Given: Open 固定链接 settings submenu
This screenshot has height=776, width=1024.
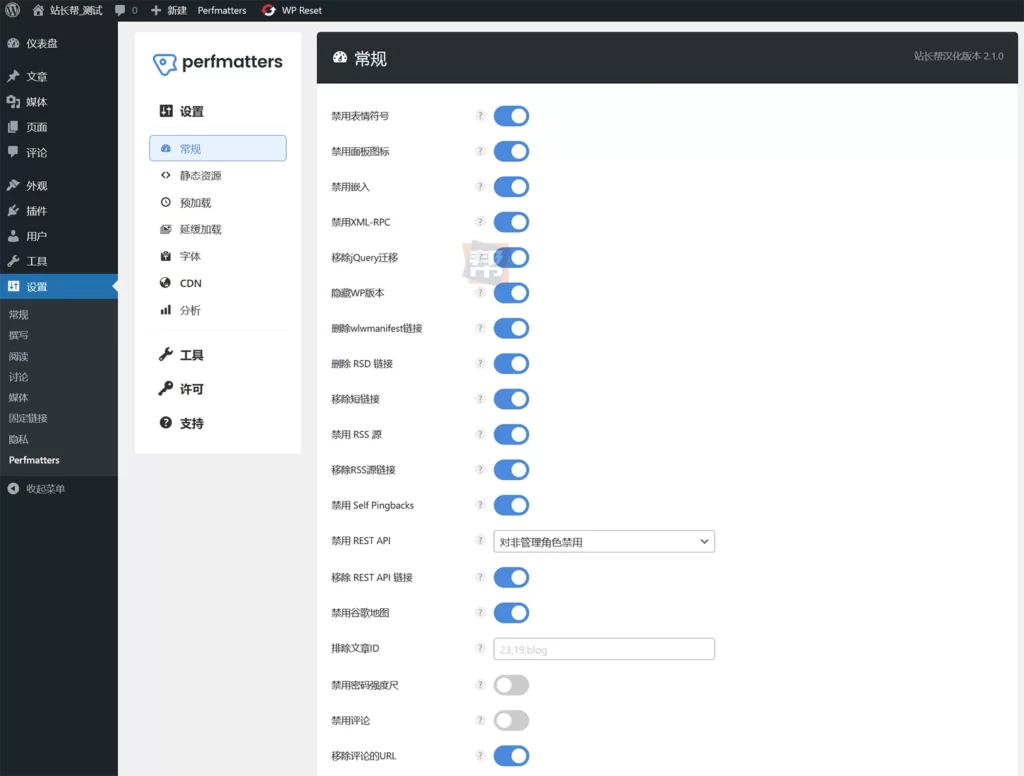Looking at the screenshot, I should [28, 418].
